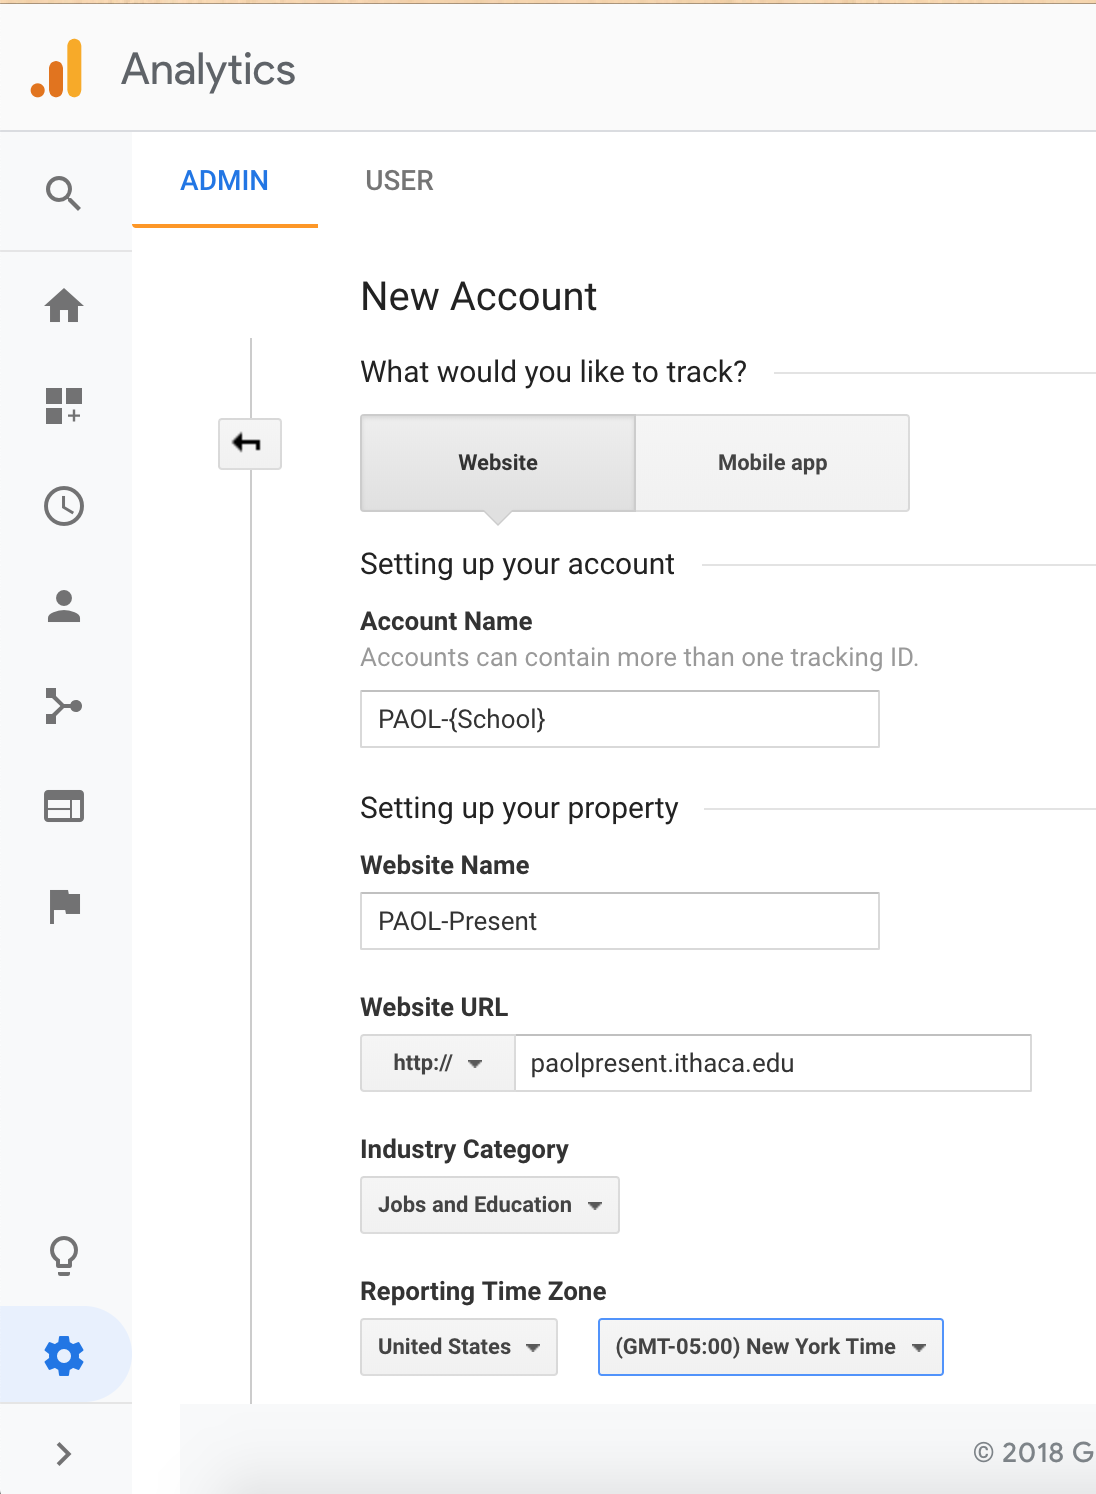The image size is (1096, 1494).
Task: Click the Admin gear icon
Action: point(64,1356)
